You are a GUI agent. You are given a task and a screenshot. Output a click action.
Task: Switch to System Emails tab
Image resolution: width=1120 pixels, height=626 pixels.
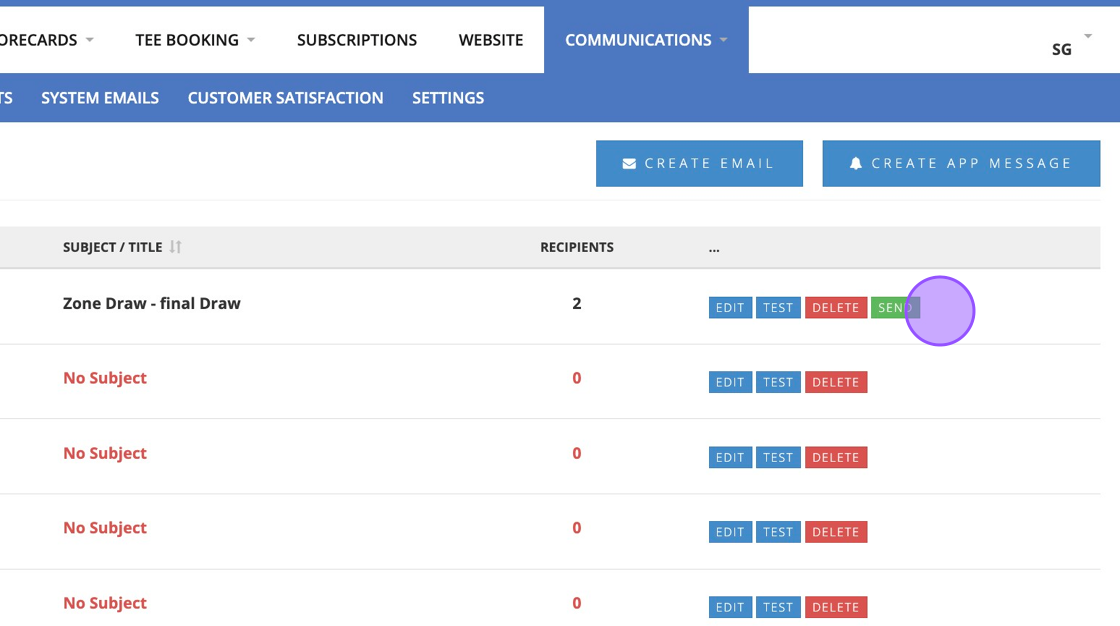click(100, 98)
